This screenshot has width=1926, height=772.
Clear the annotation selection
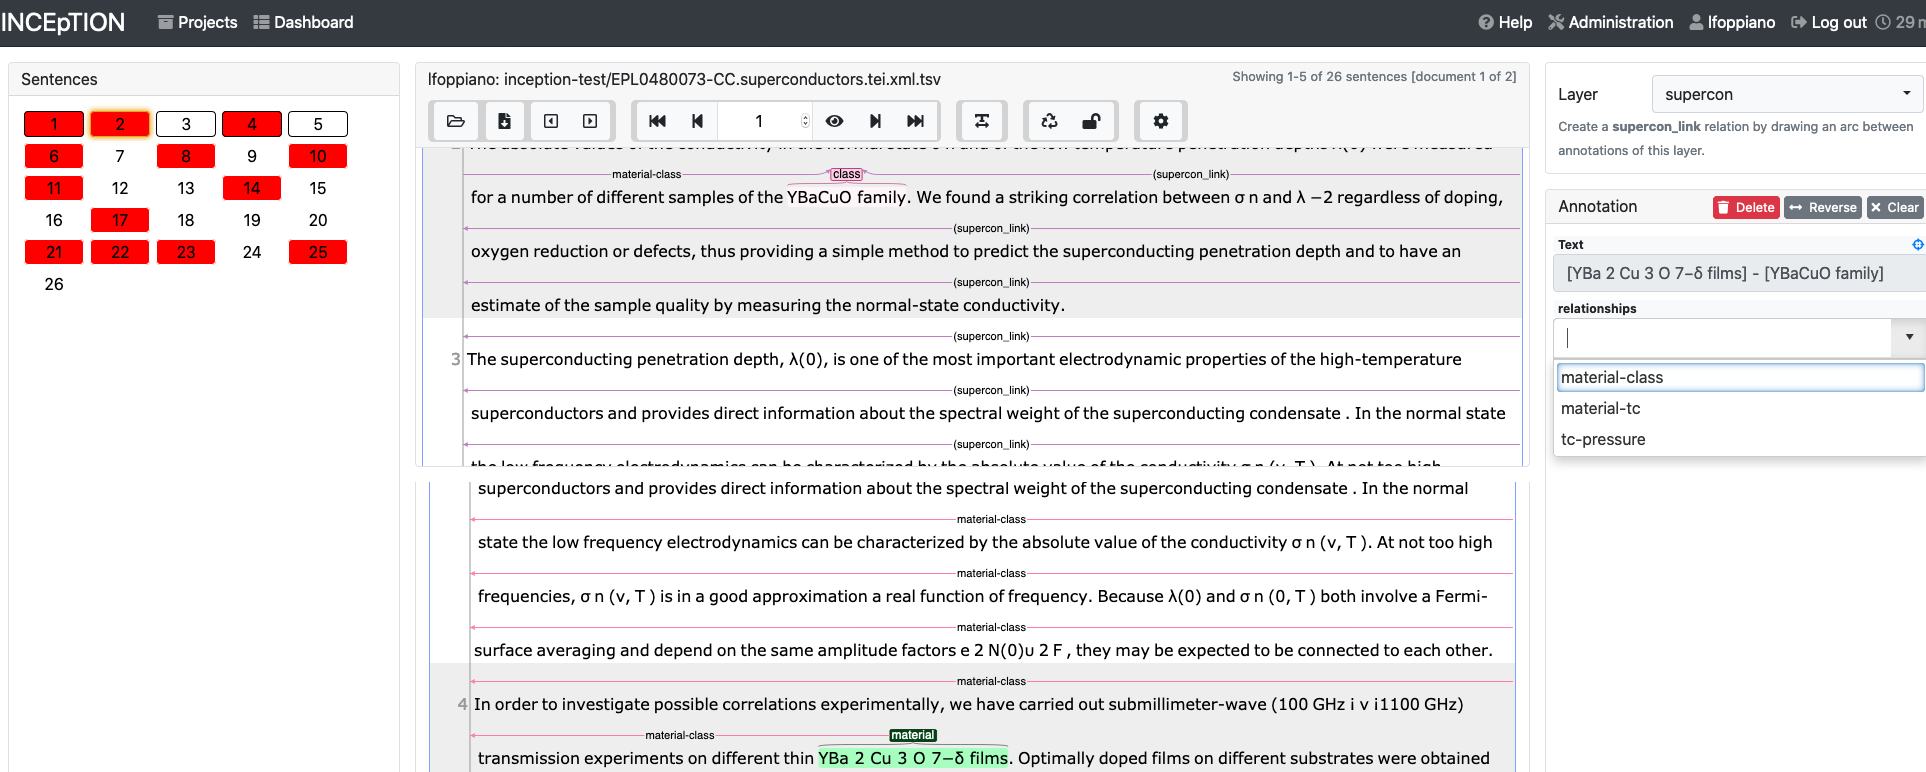pyautogui.click(x=1895, y=207)
